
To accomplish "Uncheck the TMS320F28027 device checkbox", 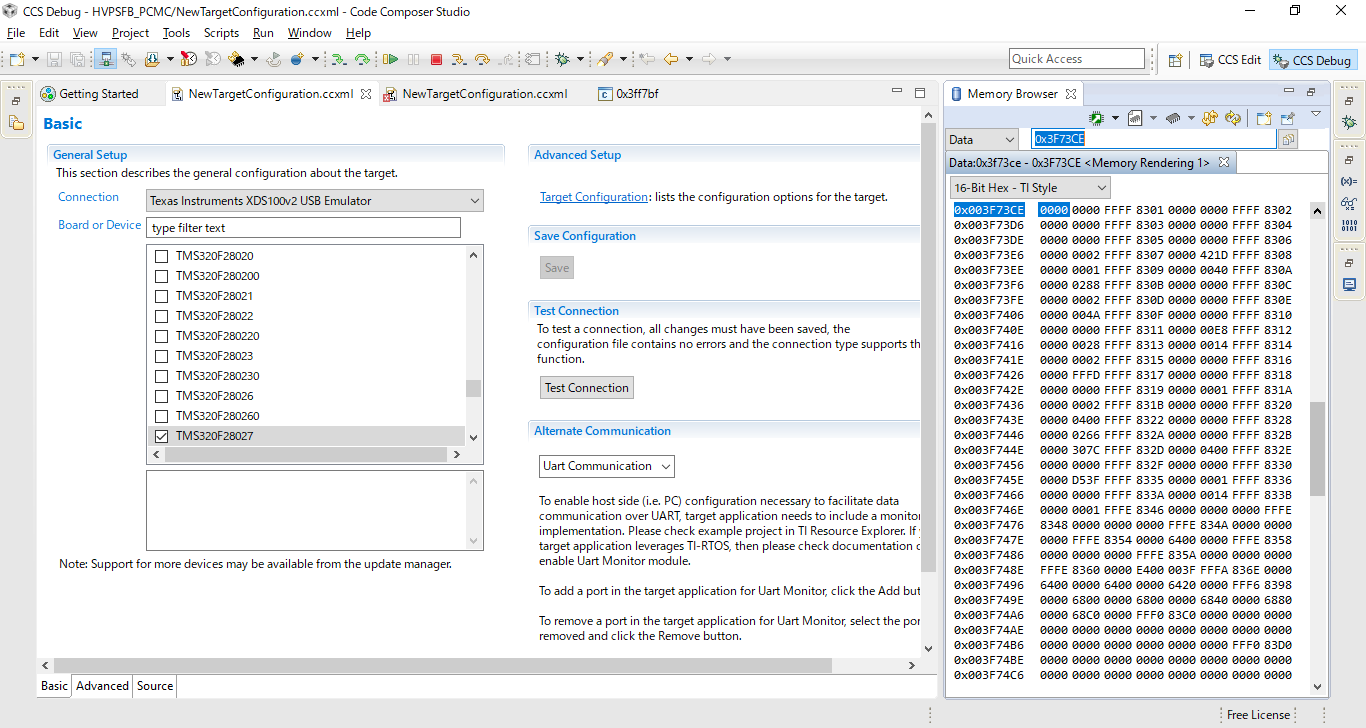I will point(161,436).
